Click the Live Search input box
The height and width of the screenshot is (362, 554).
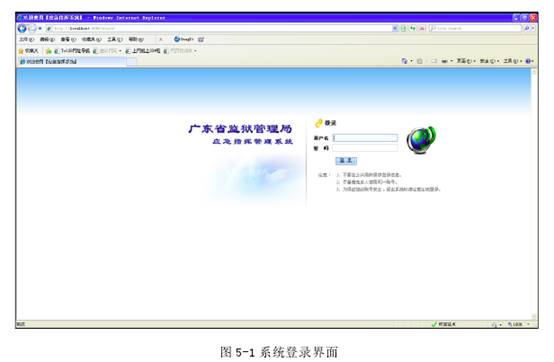click(x=476, y=28)
